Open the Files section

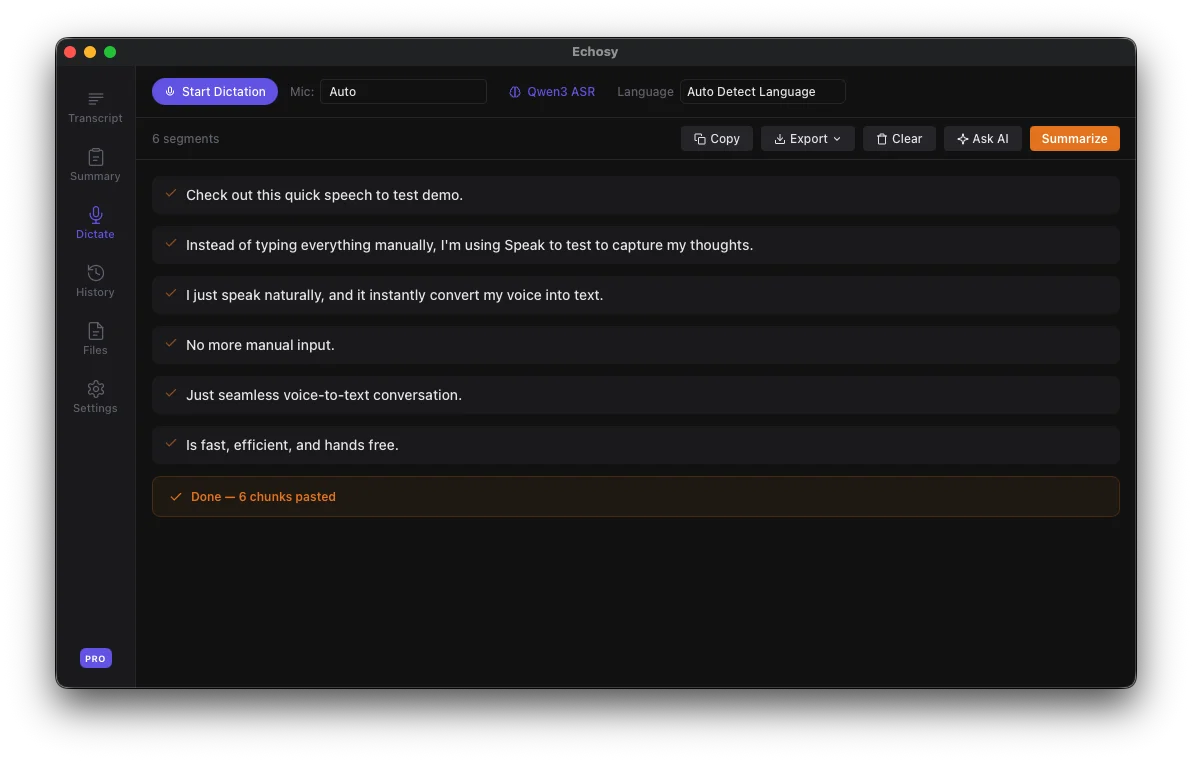(x=95, y=338)
